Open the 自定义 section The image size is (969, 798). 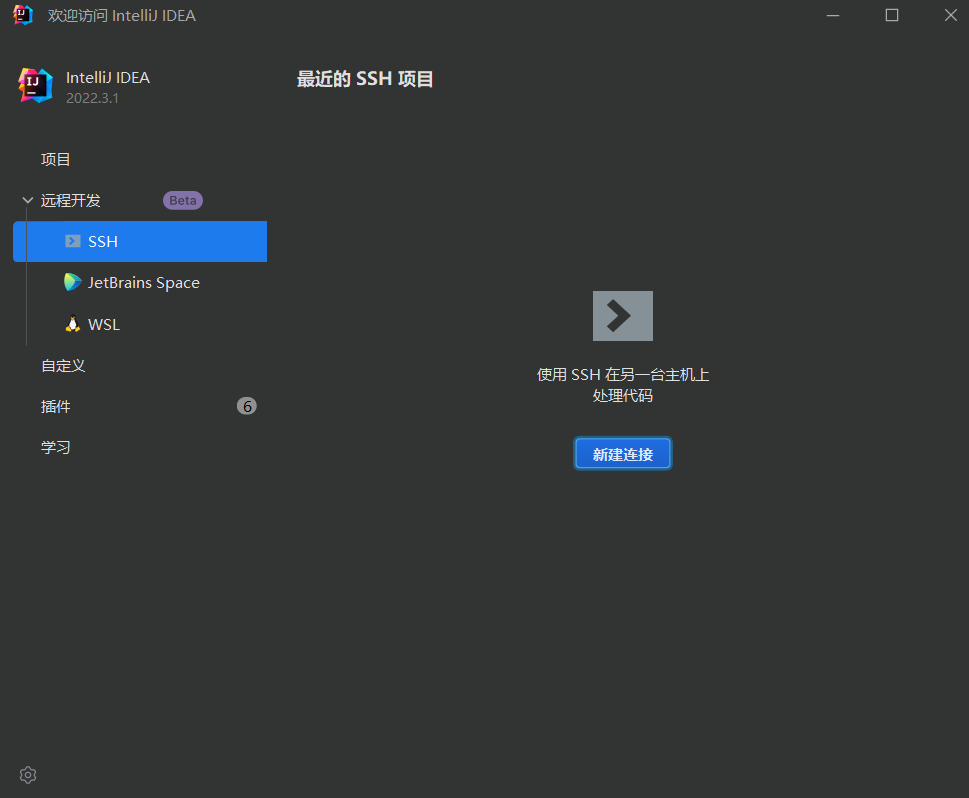tap(63, 365)
